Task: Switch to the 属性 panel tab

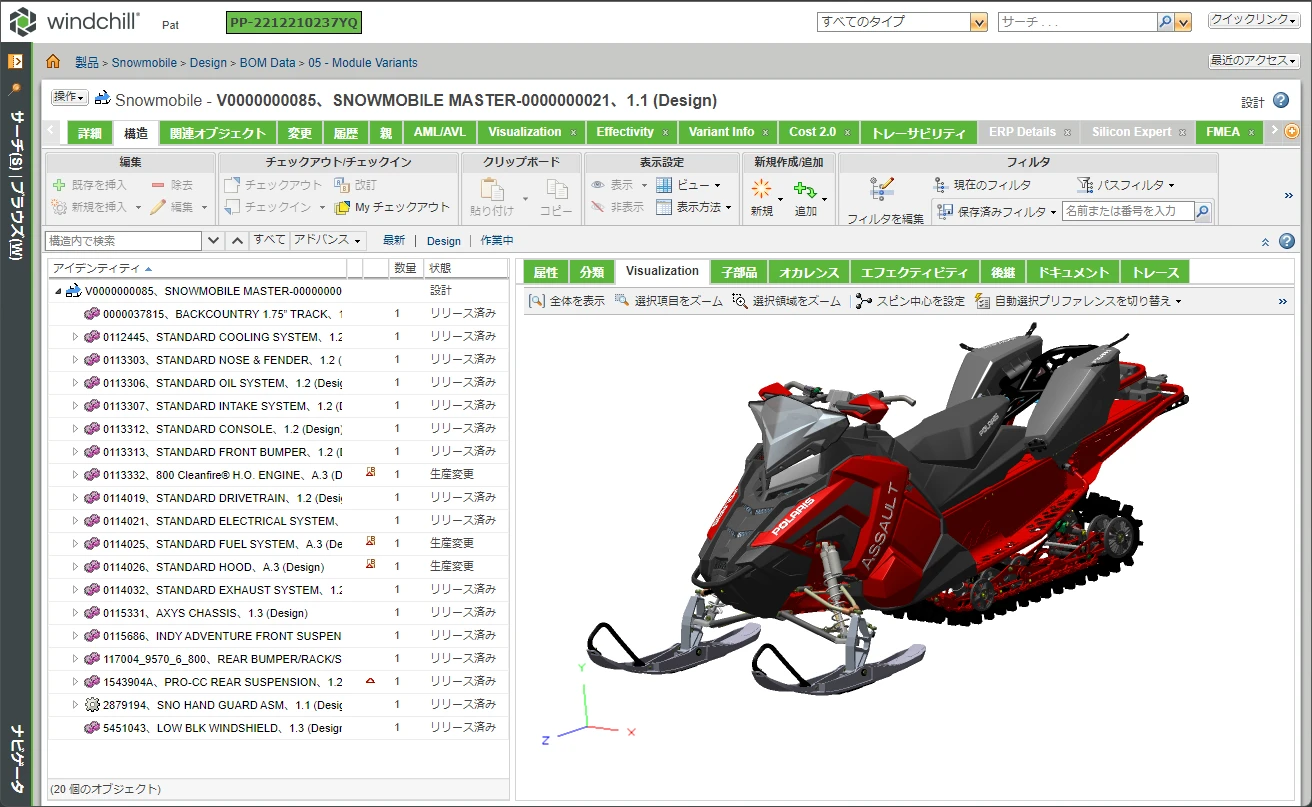Action: [x=545, y=272]
